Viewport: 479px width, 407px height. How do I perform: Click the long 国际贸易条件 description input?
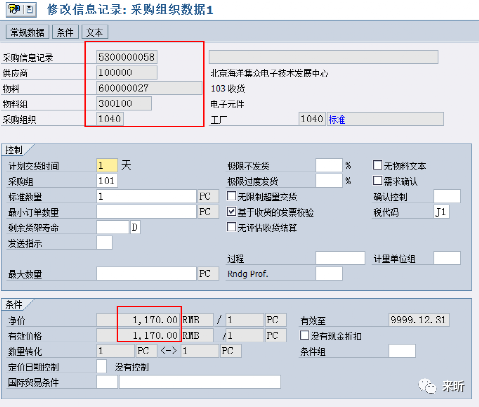(200, 382)
